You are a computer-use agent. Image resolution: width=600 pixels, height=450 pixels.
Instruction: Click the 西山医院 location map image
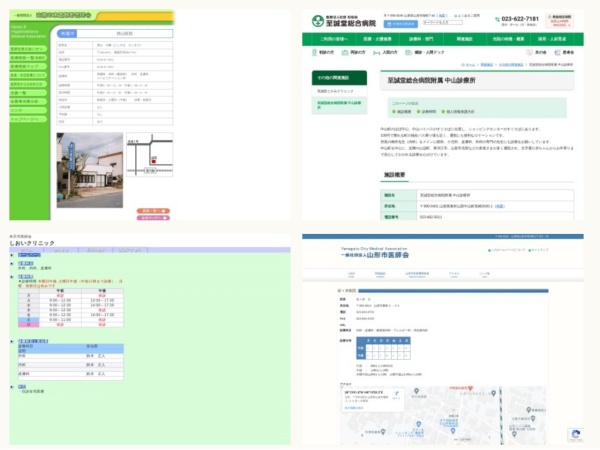click(150, 155)
